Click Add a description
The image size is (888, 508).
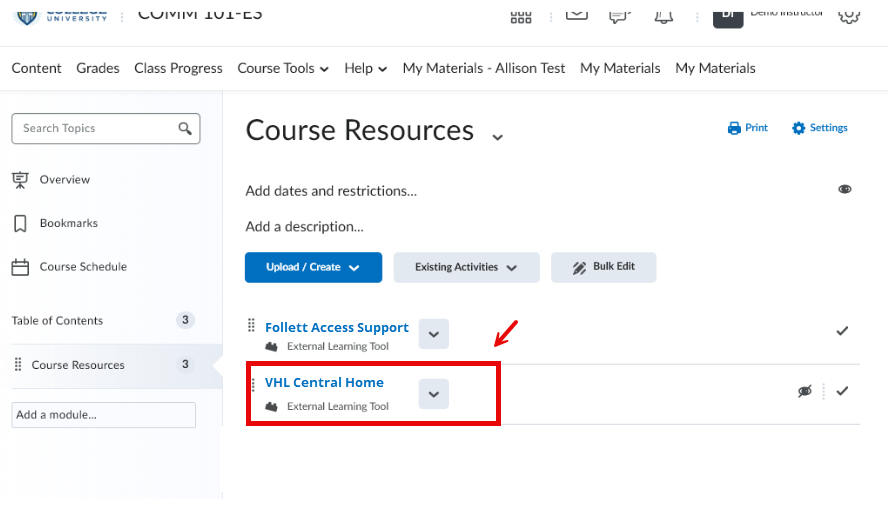pyautogui.click(x=305, y=227)
